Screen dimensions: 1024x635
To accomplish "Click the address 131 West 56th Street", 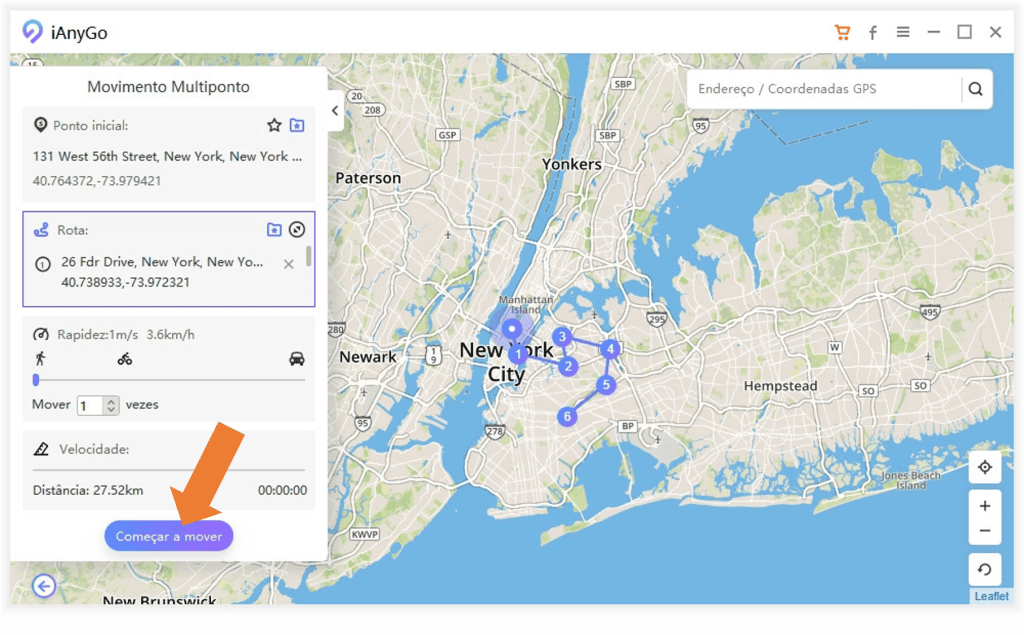I will pos(167,156).
